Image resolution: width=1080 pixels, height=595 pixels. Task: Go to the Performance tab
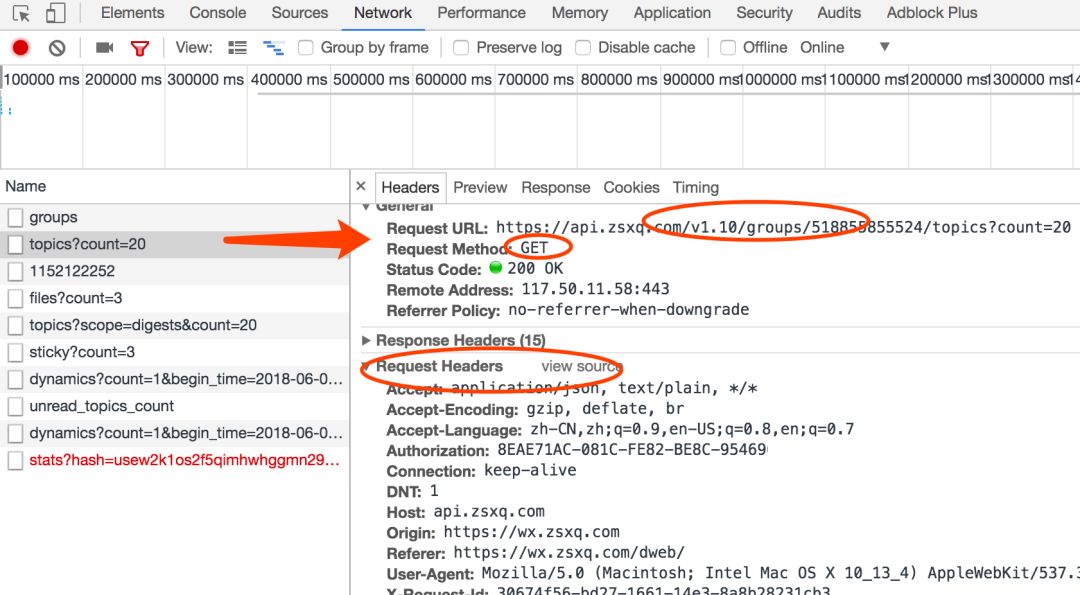[x=481, y=13]
